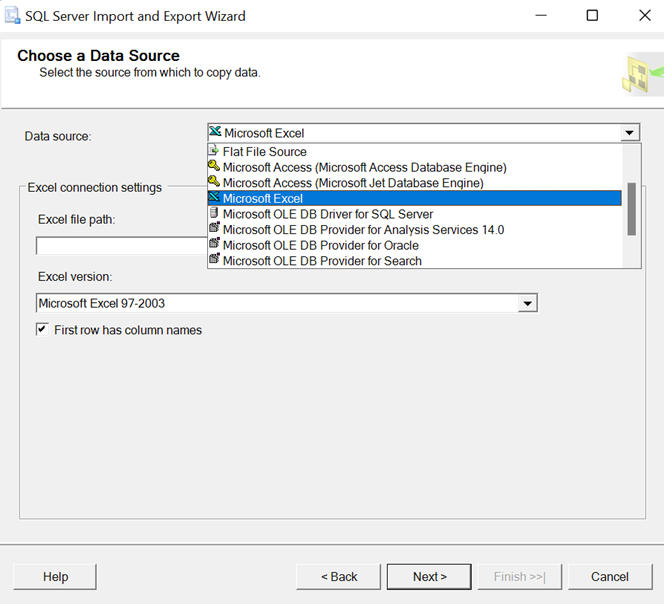The height and width of the screenshot is (604, 664).
Task: Select Microsoft Access (Microsoft Jet Database Engine)
Action: [x=353, y=183]
